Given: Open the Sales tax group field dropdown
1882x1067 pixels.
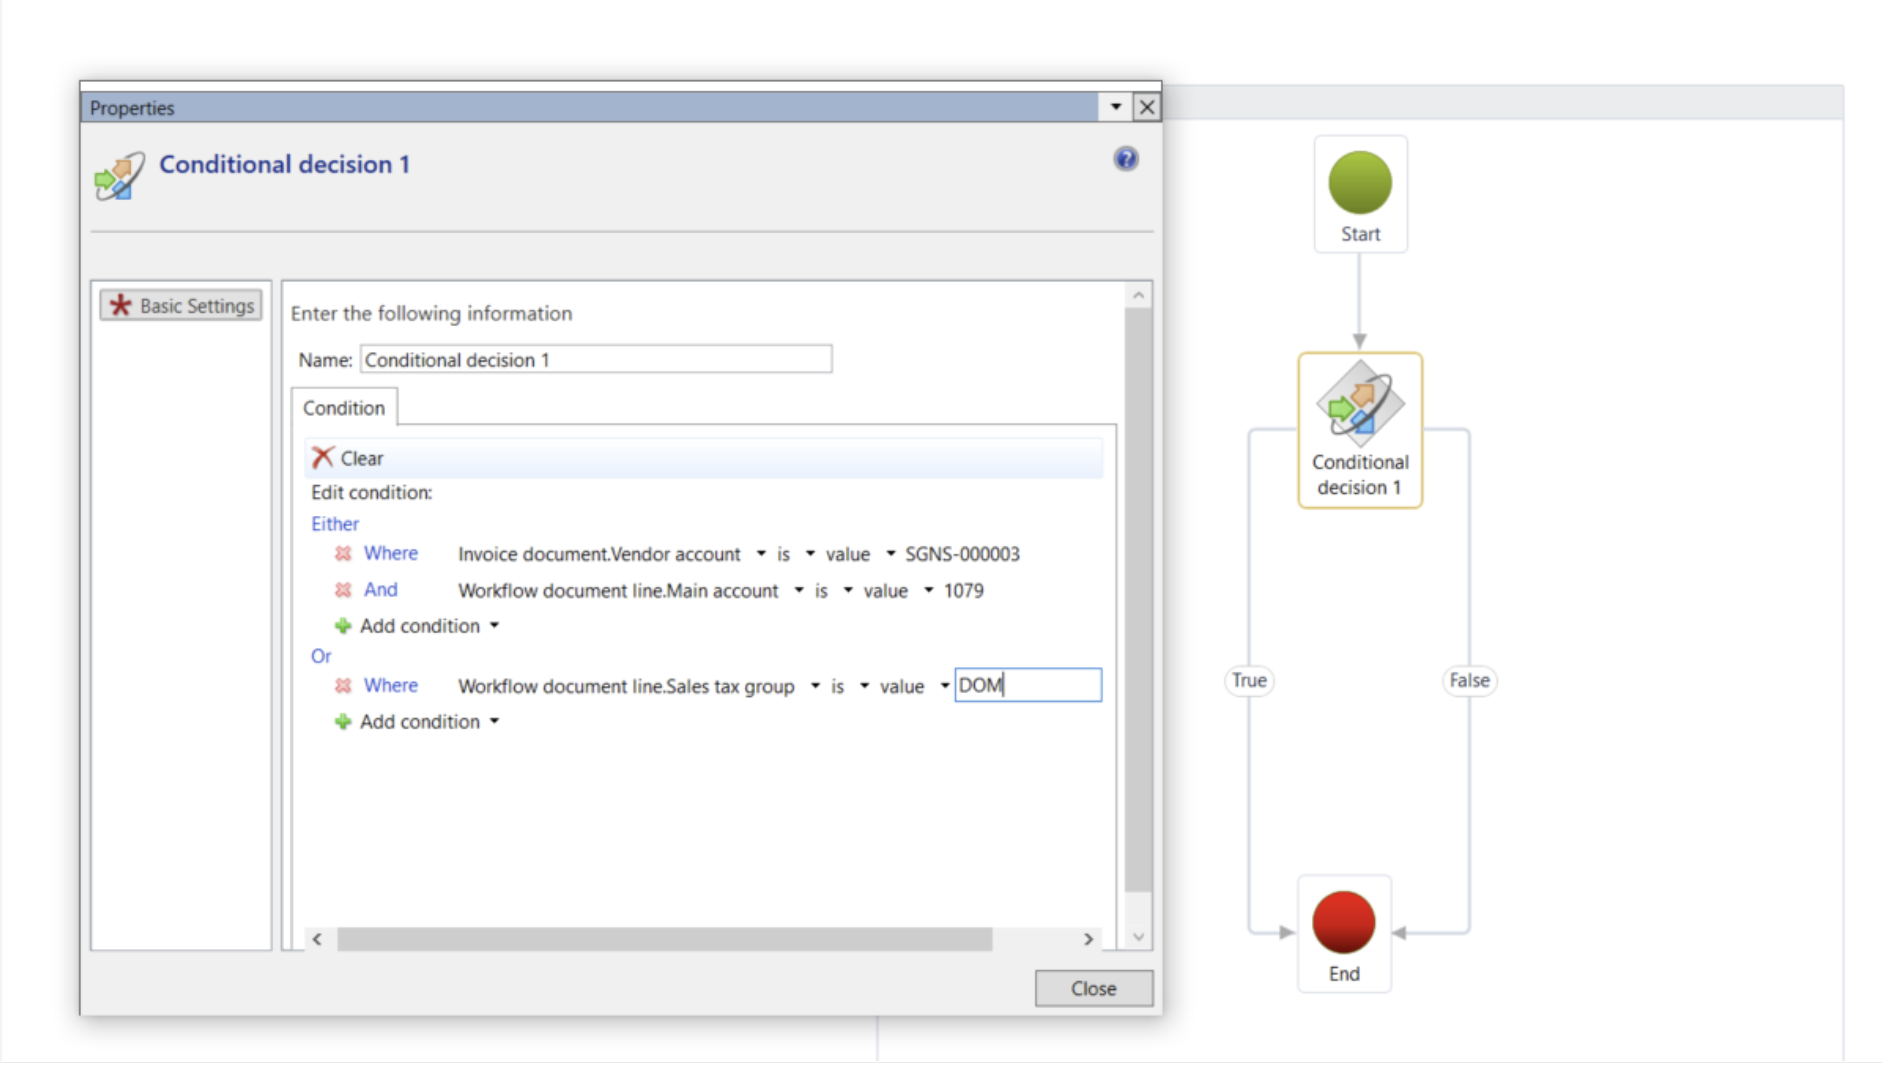Looking at the screenshot, I should click(x=815, y=686).
